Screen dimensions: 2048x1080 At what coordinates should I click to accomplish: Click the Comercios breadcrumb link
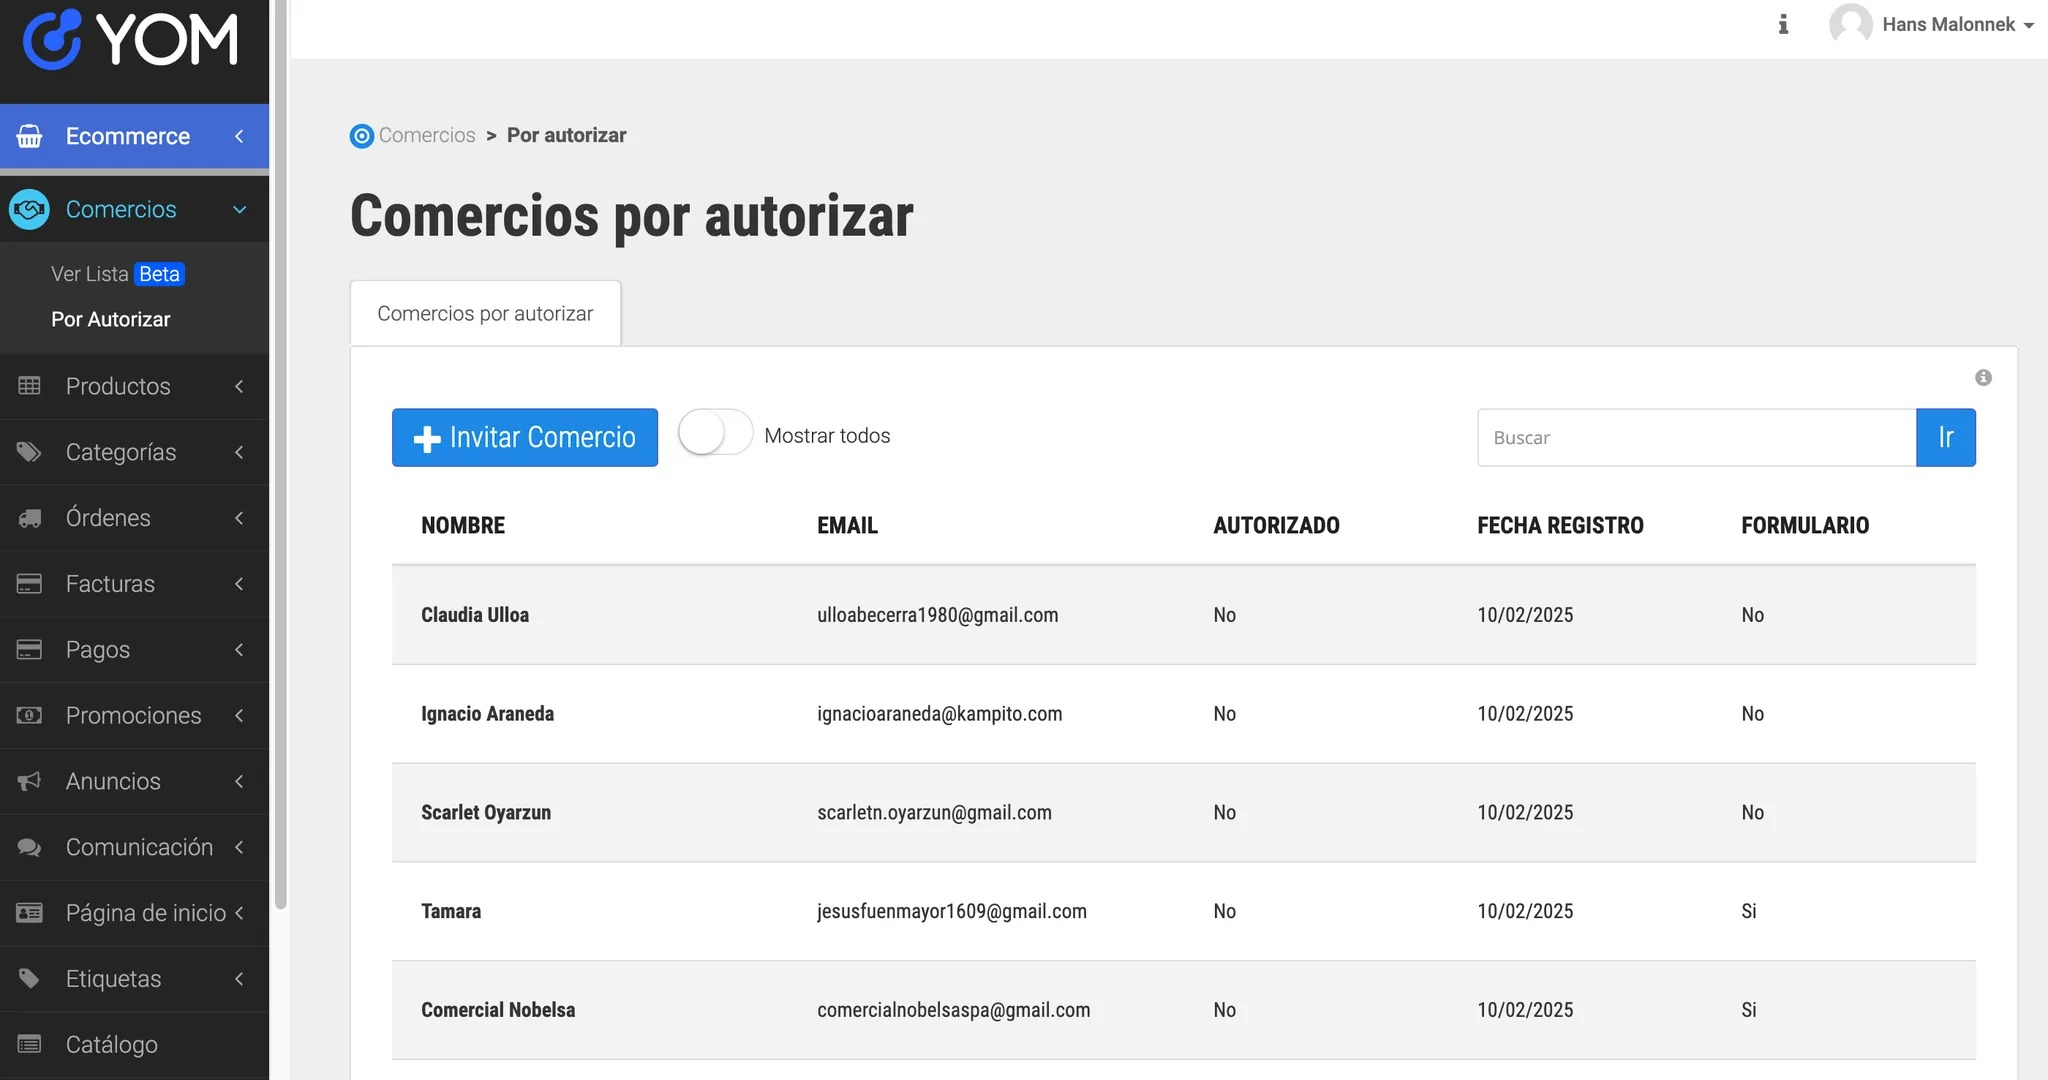(x=426, y=135)
